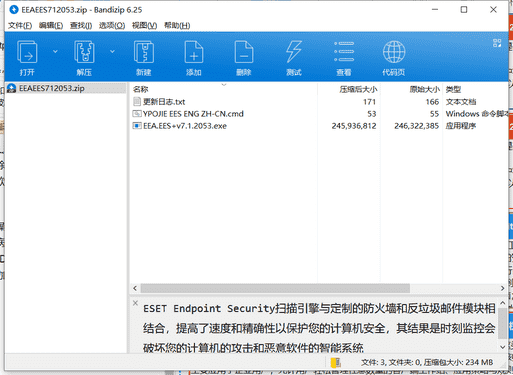
Task: Click the 测试 (Test) lightning icon
Action: click(x=294, y=52)
